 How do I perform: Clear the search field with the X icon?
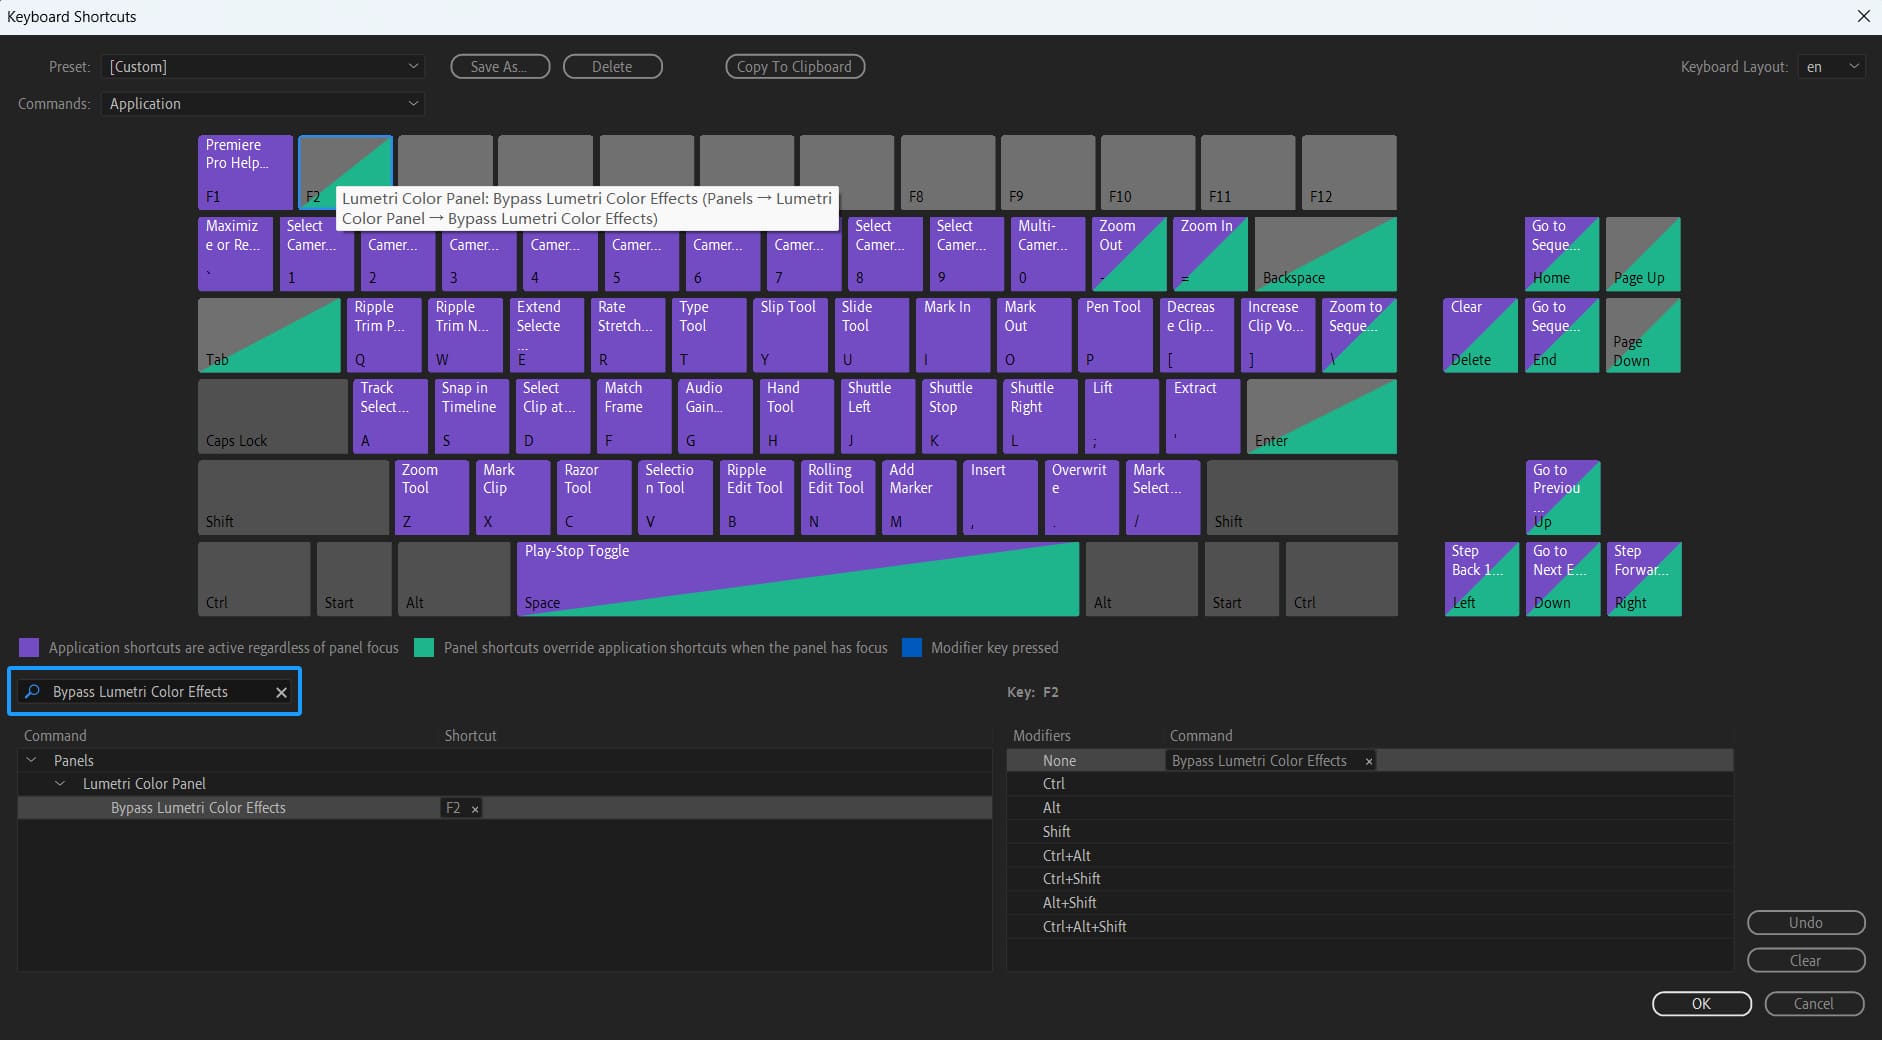281,692
